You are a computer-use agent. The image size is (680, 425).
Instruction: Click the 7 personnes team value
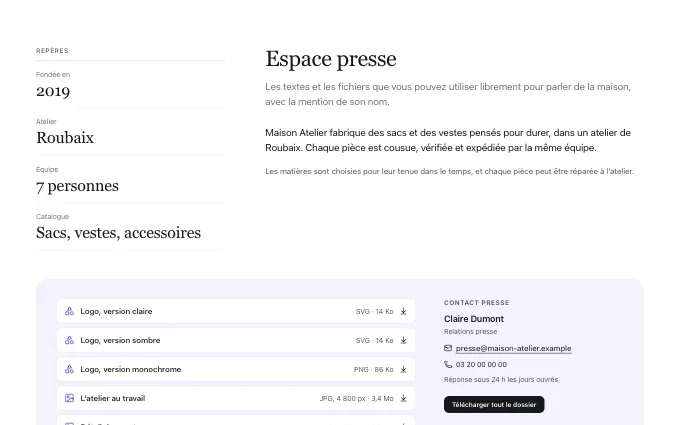pyautogui.click(x=77, y=186)
